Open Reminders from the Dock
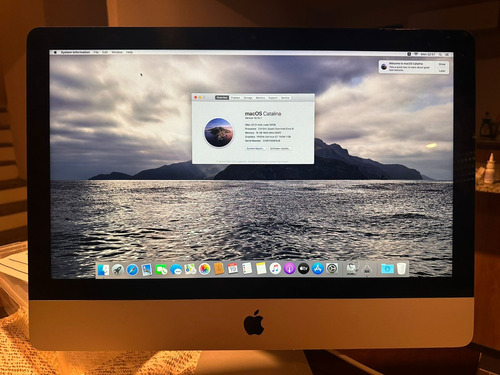Screen dimensions: 500x375 pos(247,268)
